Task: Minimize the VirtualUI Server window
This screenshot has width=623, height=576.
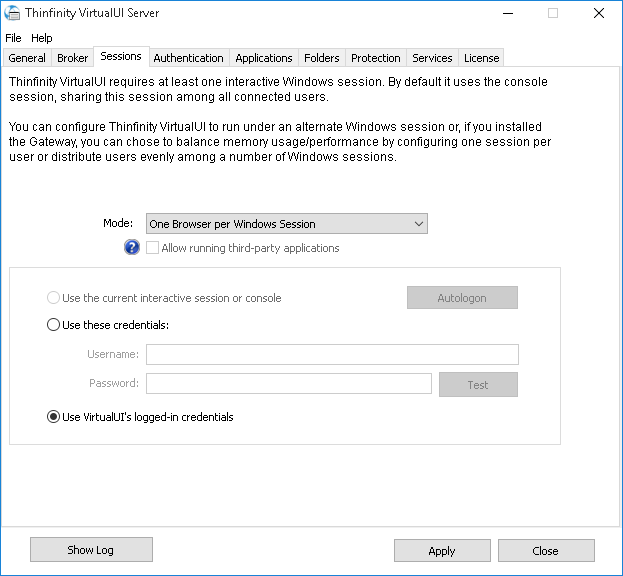Action: pos(508,13)
